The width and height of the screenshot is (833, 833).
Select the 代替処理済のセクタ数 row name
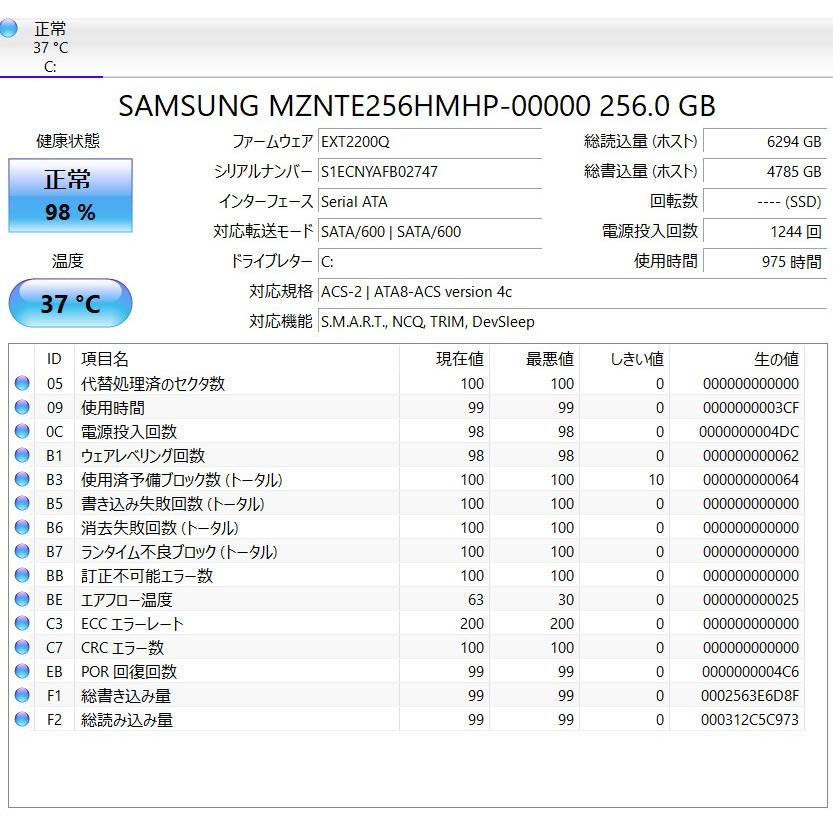point(153,384)
